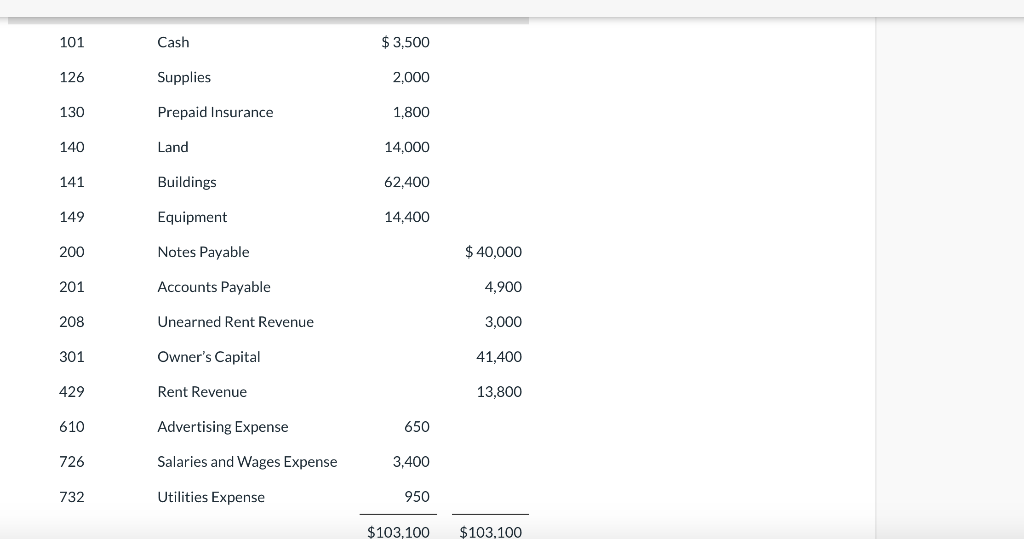The image size is (1024, 539).
Task: Click the Cash debit amount $3,500
Action: pyautogui.click(x=406, y=42)
